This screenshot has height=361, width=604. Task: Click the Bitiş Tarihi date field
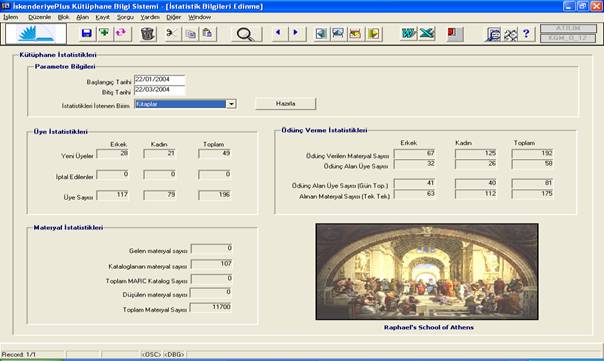coord(159,90)
